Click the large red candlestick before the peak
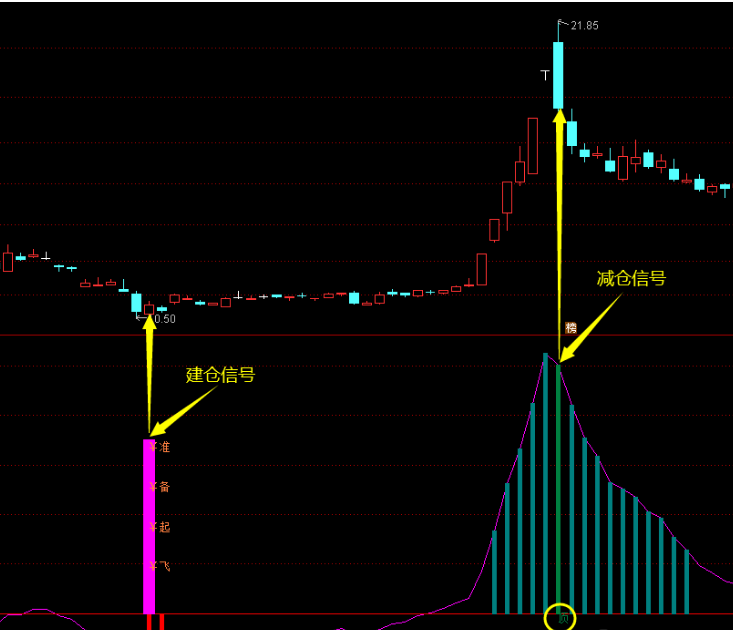This screenshot has height=630, width=733. coord(533,145)
